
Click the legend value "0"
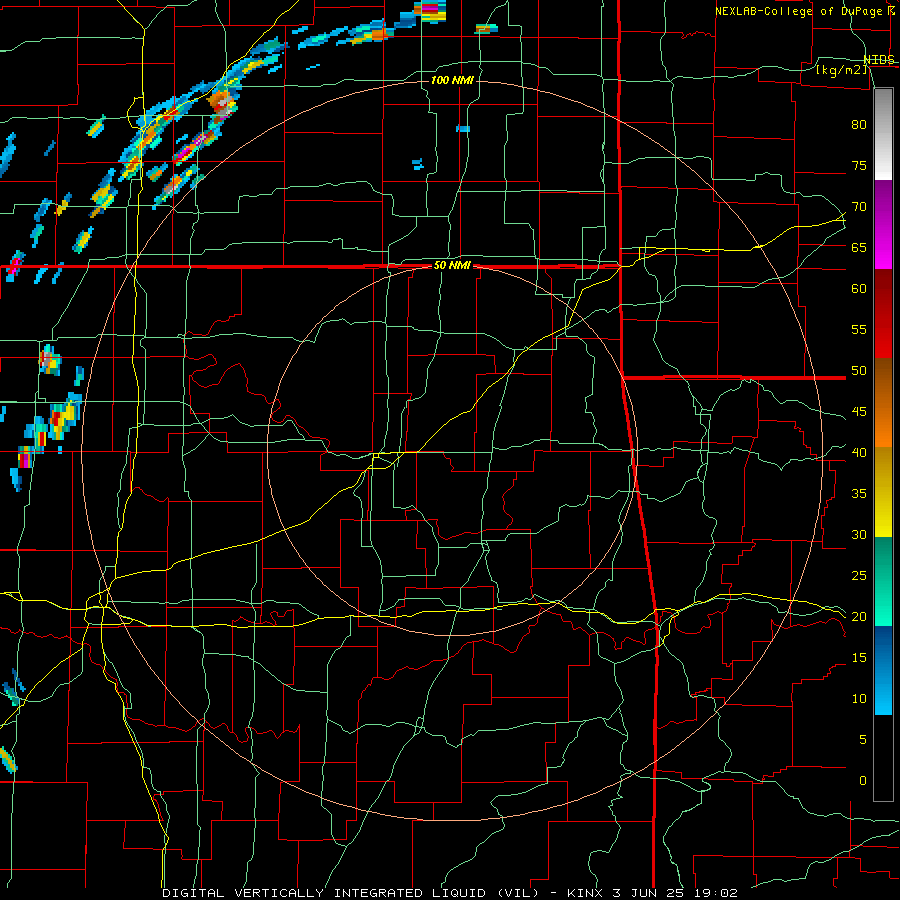[862, 781]
